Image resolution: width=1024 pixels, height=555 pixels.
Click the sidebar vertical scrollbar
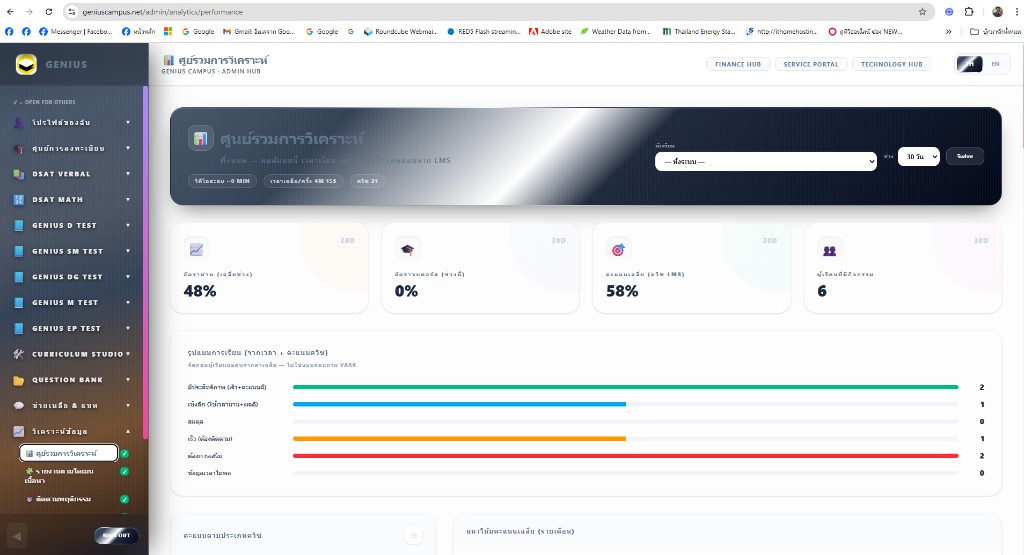145,261
